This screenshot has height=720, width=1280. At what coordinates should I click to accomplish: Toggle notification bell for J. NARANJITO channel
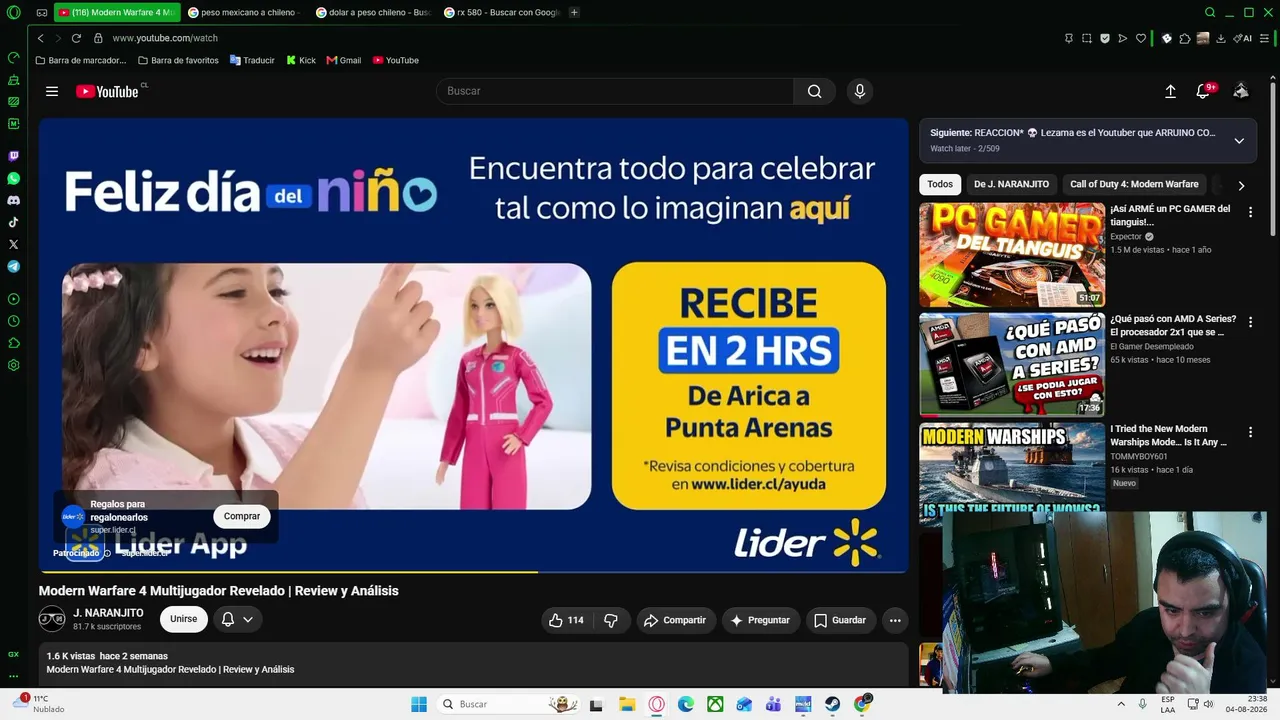point(237,620)
